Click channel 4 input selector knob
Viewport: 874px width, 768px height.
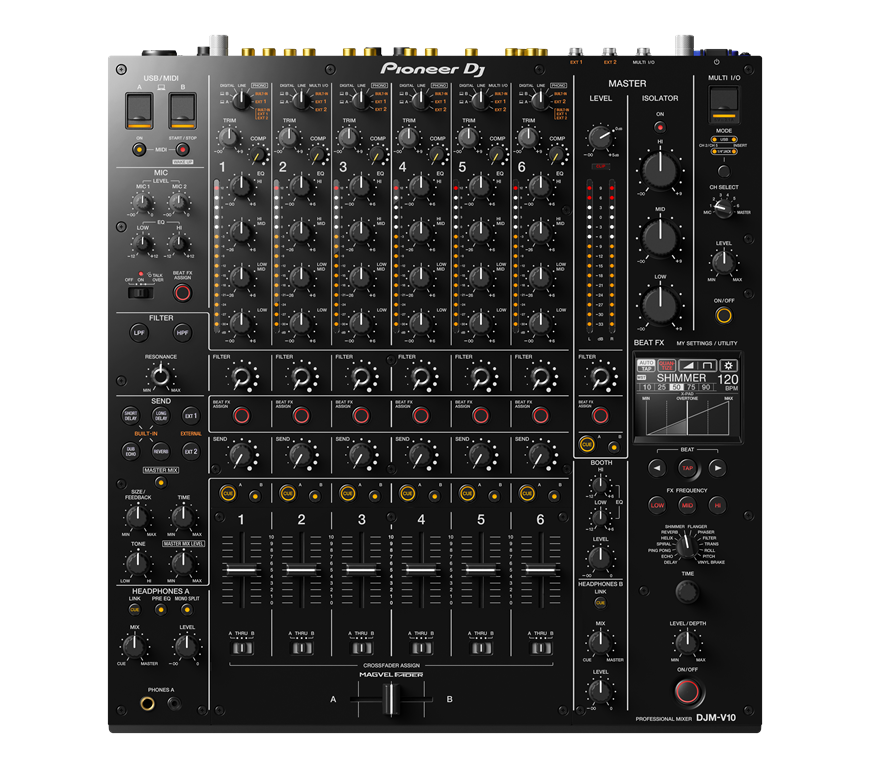[420, 100]
